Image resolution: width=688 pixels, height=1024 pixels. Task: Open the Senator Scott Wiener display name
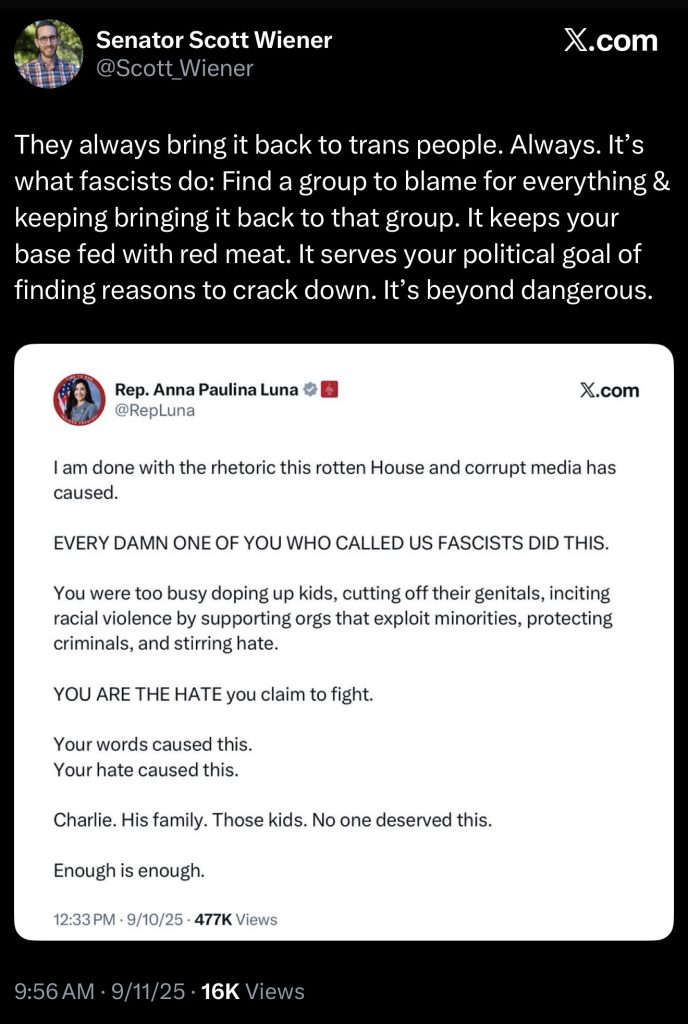pos(214,40)
